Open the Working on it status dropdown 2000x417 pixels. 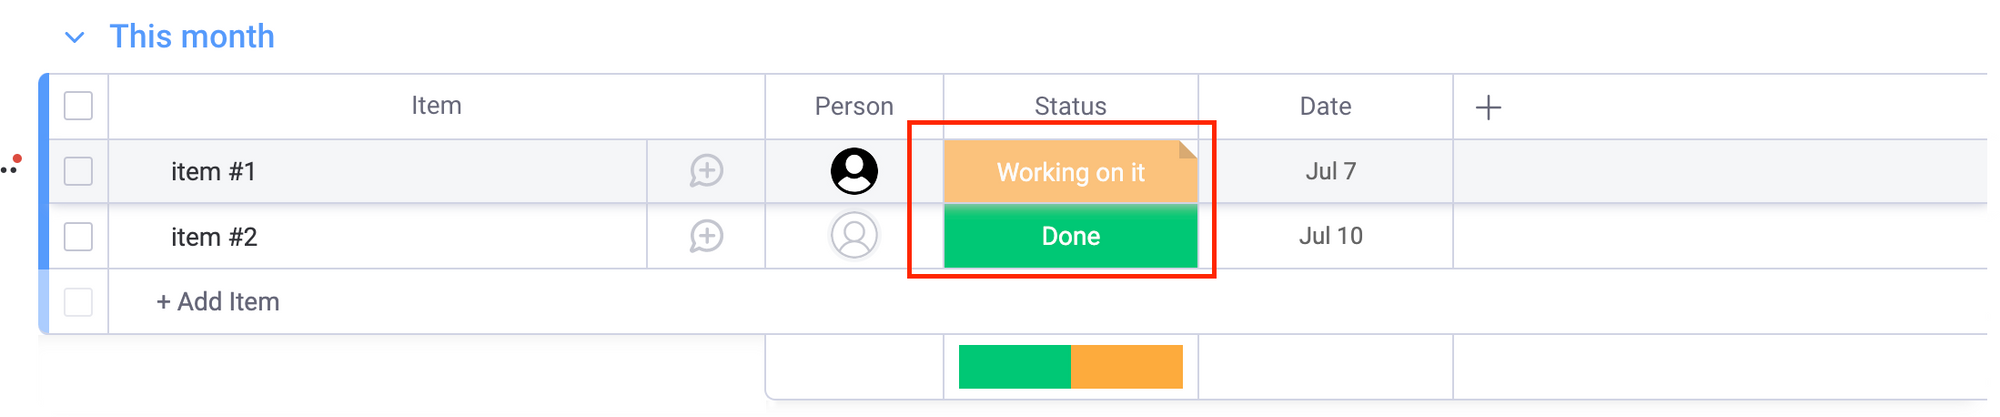(x=1070, y=172)
